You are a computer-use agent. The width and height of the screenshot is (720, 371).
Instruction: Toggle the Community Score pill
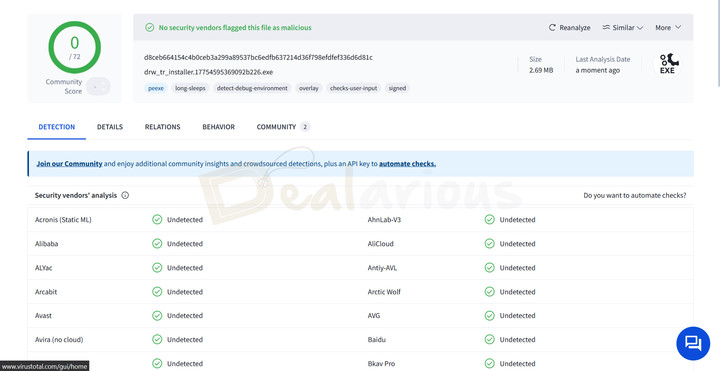(98, 86)
